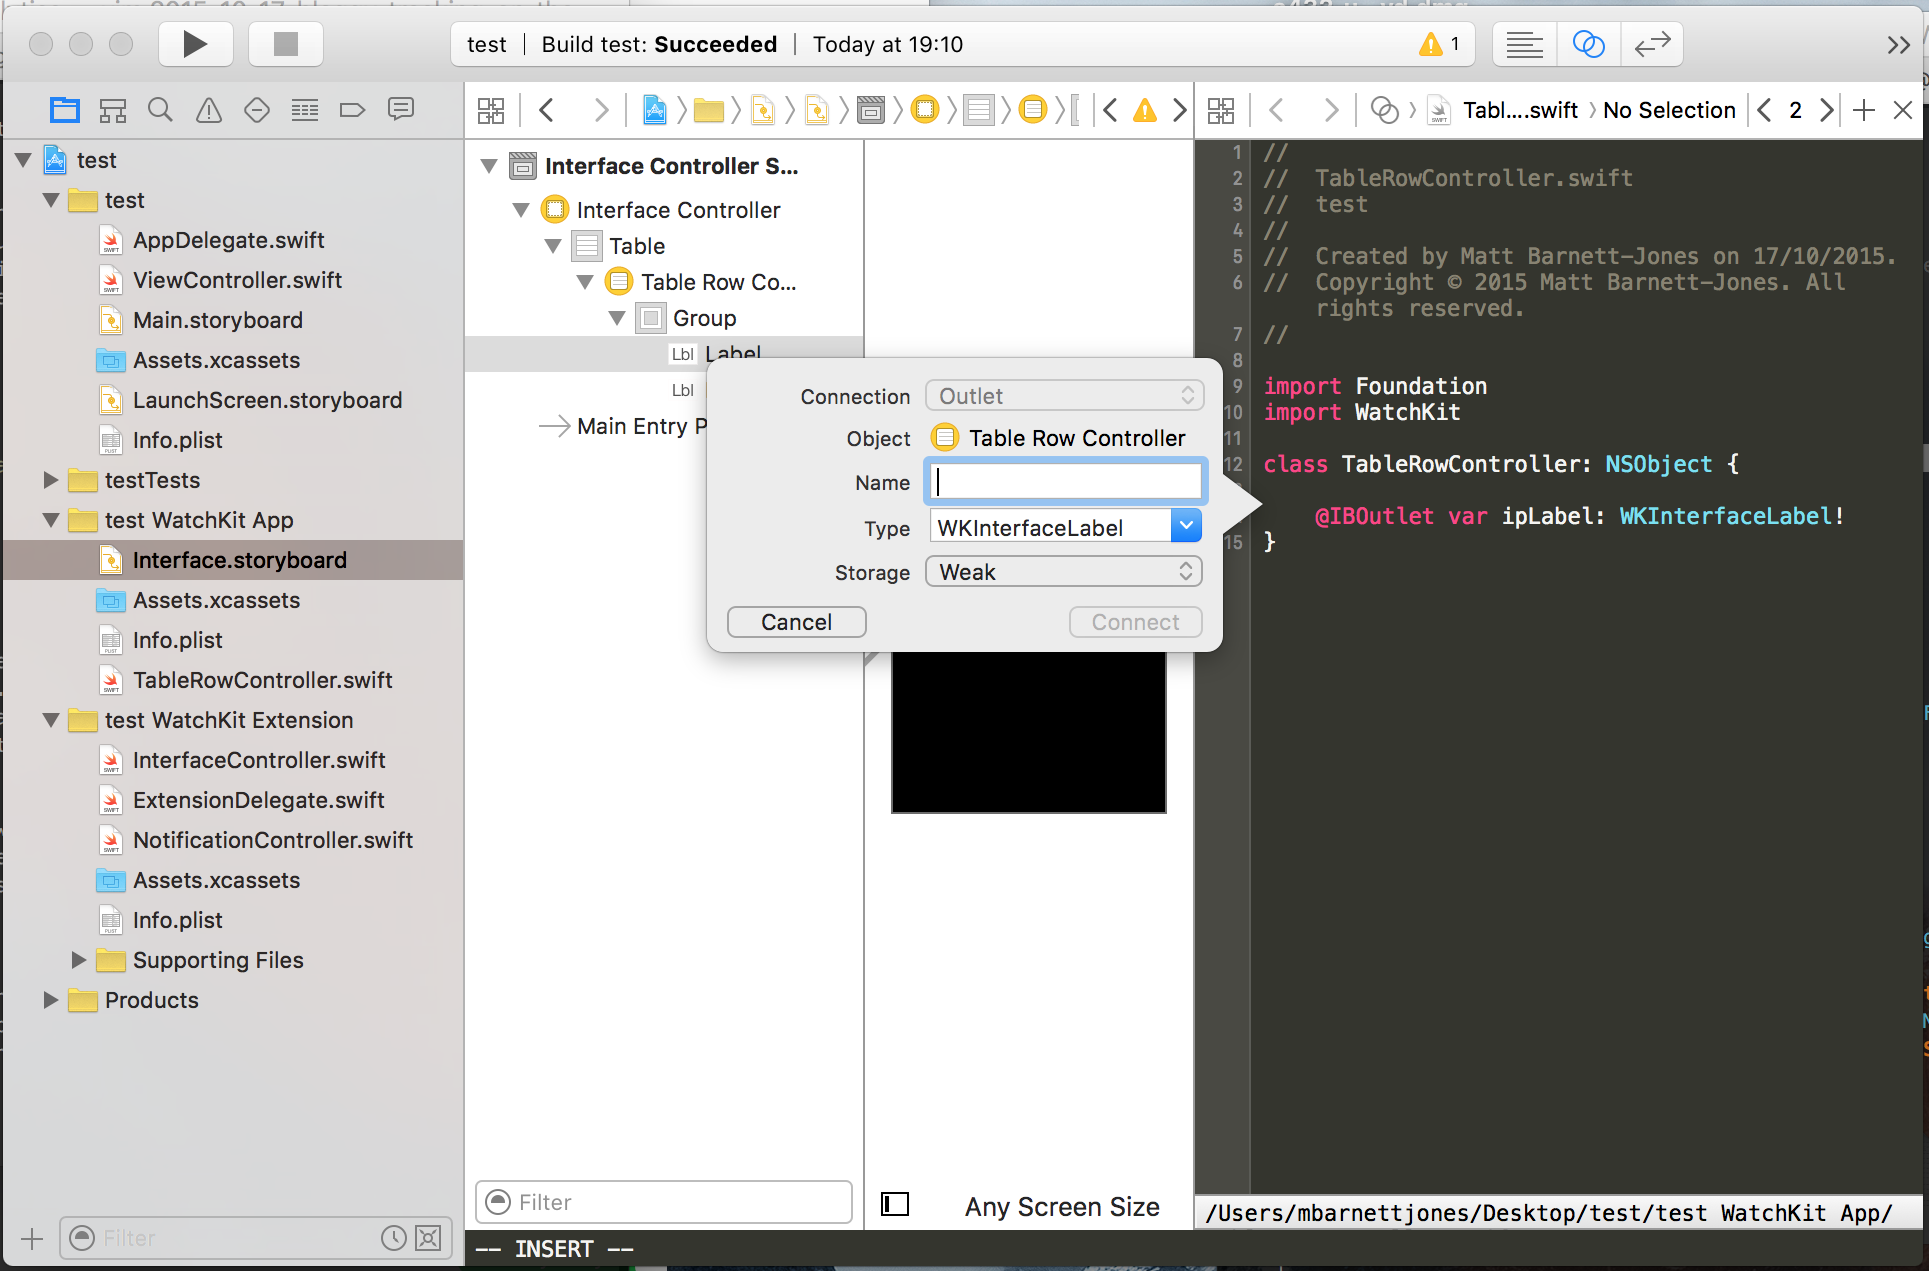This screenshot has height=1271, width=1929.
Task: Switch to the Version editor
Action: pos(1652,44)
